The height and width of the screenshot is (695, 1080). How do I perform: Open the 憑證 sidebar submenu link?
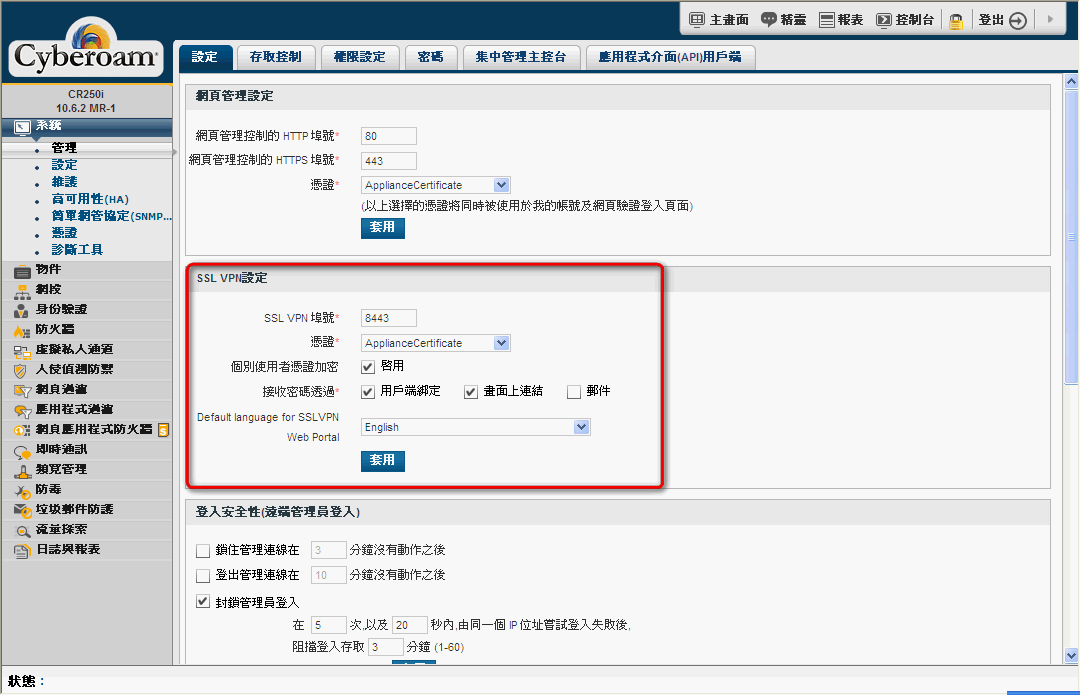tap(64, 233)
